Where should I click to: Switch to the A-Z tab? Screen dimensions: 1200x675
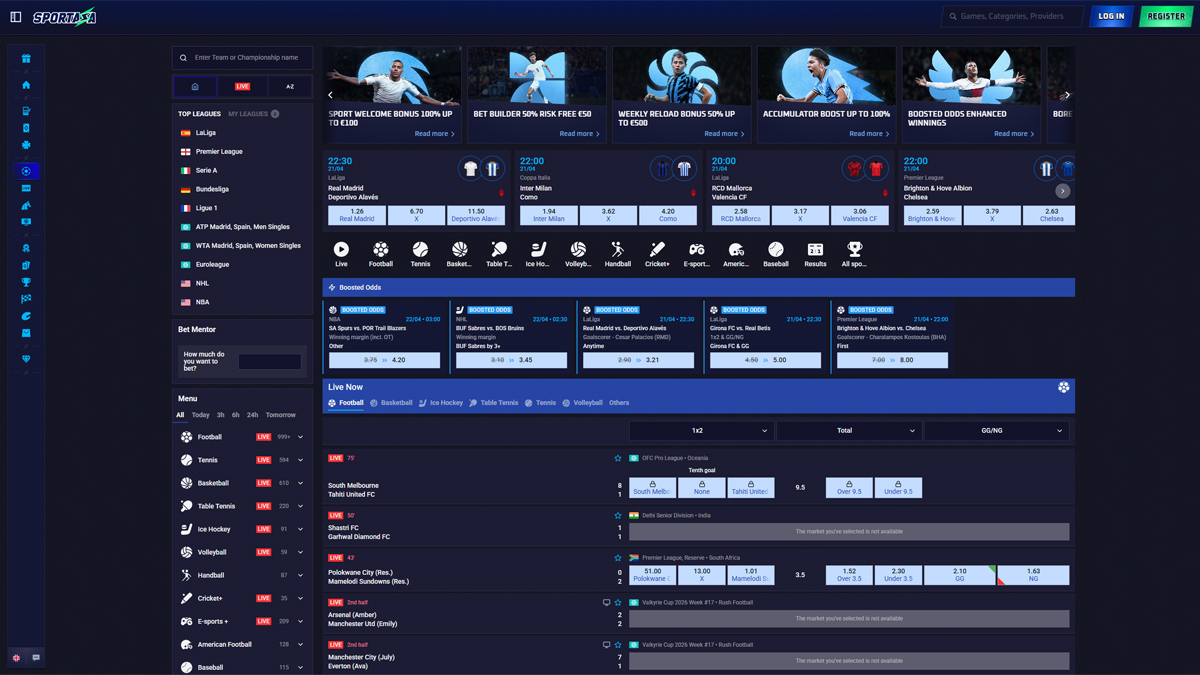click(290, 87)
